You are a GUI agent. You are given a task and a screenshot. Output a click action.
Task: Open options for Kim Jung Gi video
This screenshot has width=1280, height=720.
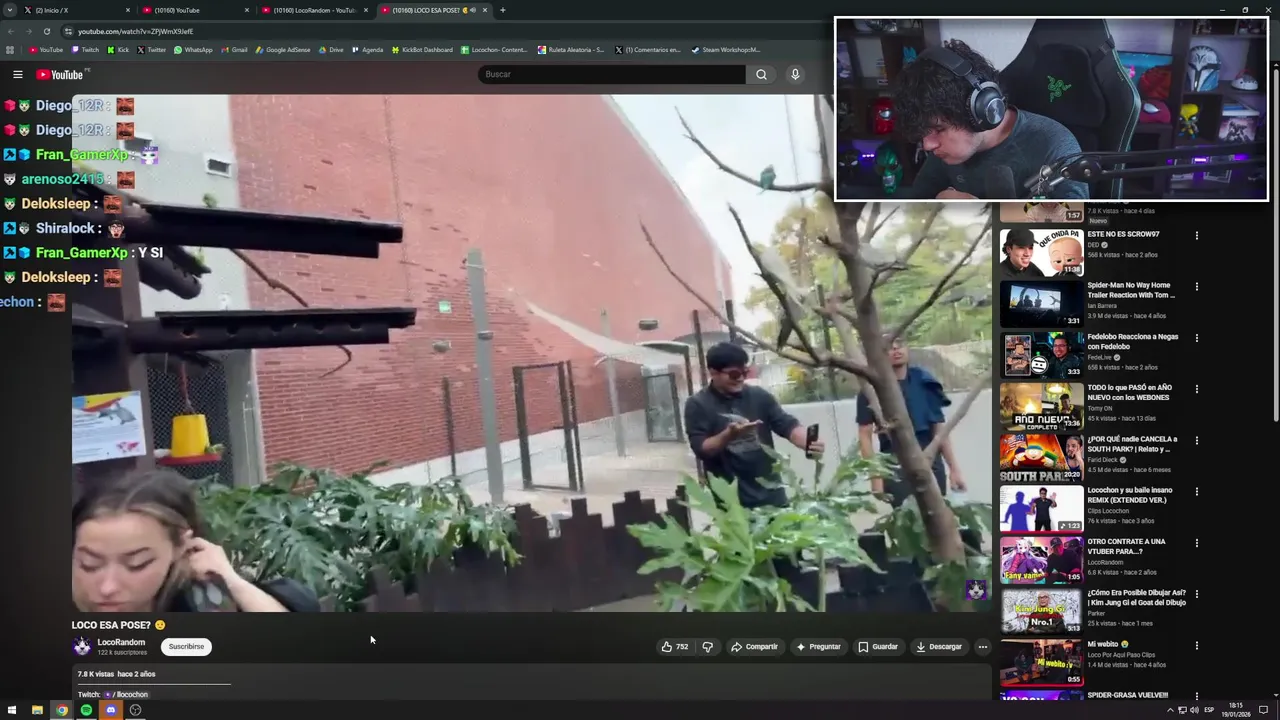point(1196,594)
